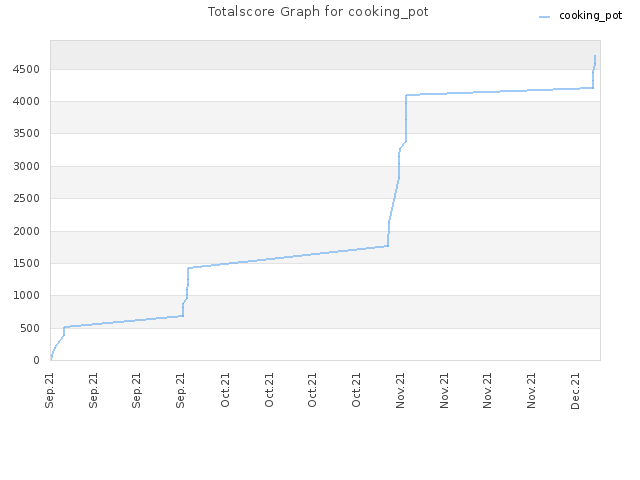Click the line's steep rise near 2500
The width and height of the screenshot is (640, 480).
click(x=394, y=199)
